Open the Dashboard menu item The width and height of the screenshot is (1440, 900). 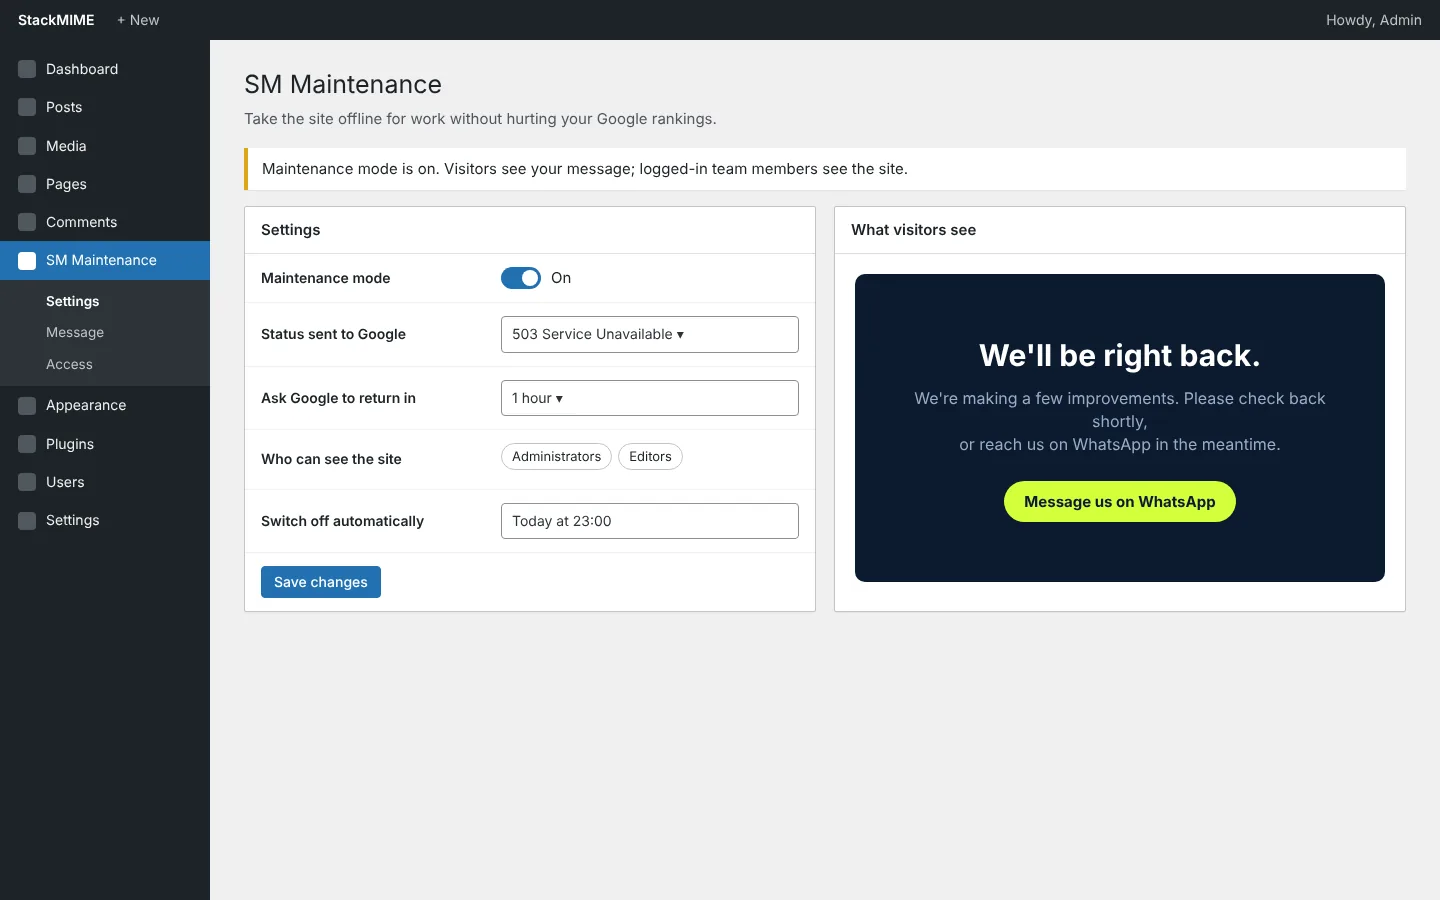click(x=82, y=69)
